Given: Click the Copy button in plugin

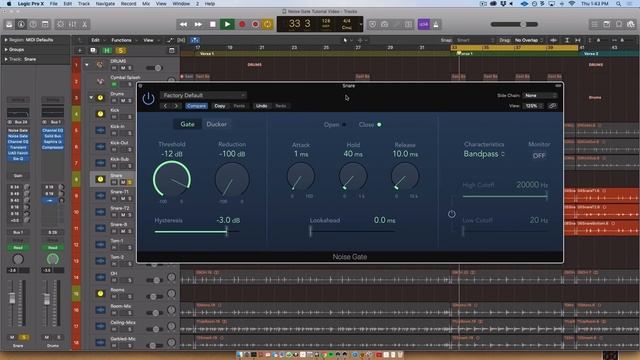Looking at the screenshot, I should click(x=220, y=106).
